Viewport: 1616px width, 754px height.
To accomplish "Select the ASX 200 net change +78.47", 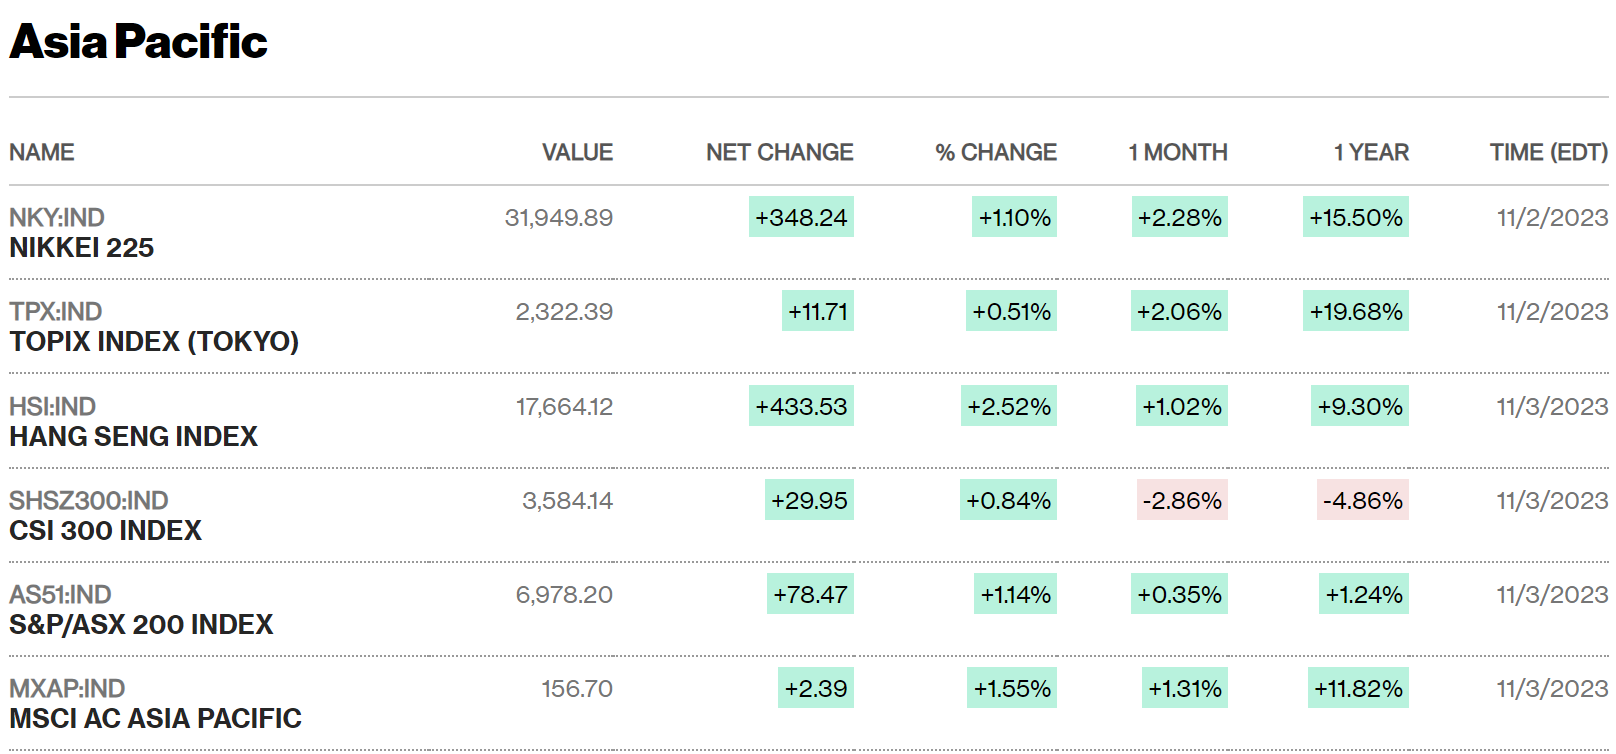I will 810,595.
